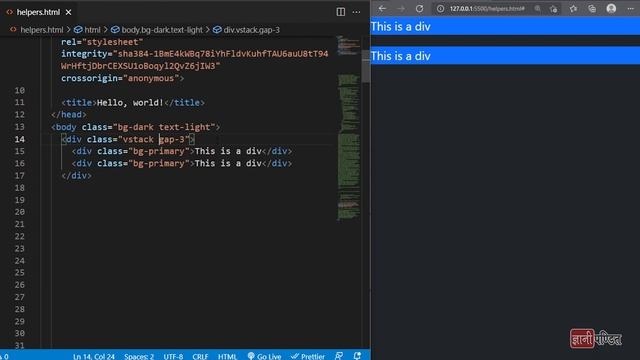Click rel="stylesheet" attribute text

[x=102, y=42]
